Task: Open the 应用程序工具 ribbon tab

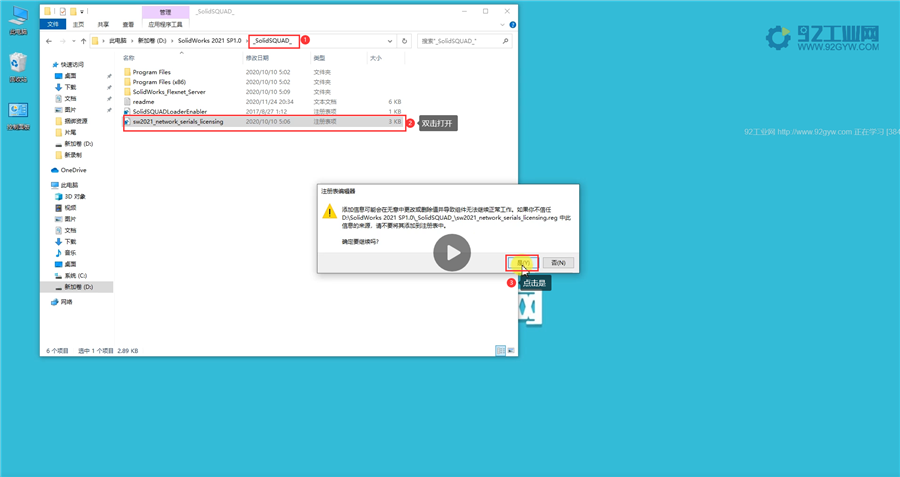Action: pyautogui.click(x=165, y=25)
